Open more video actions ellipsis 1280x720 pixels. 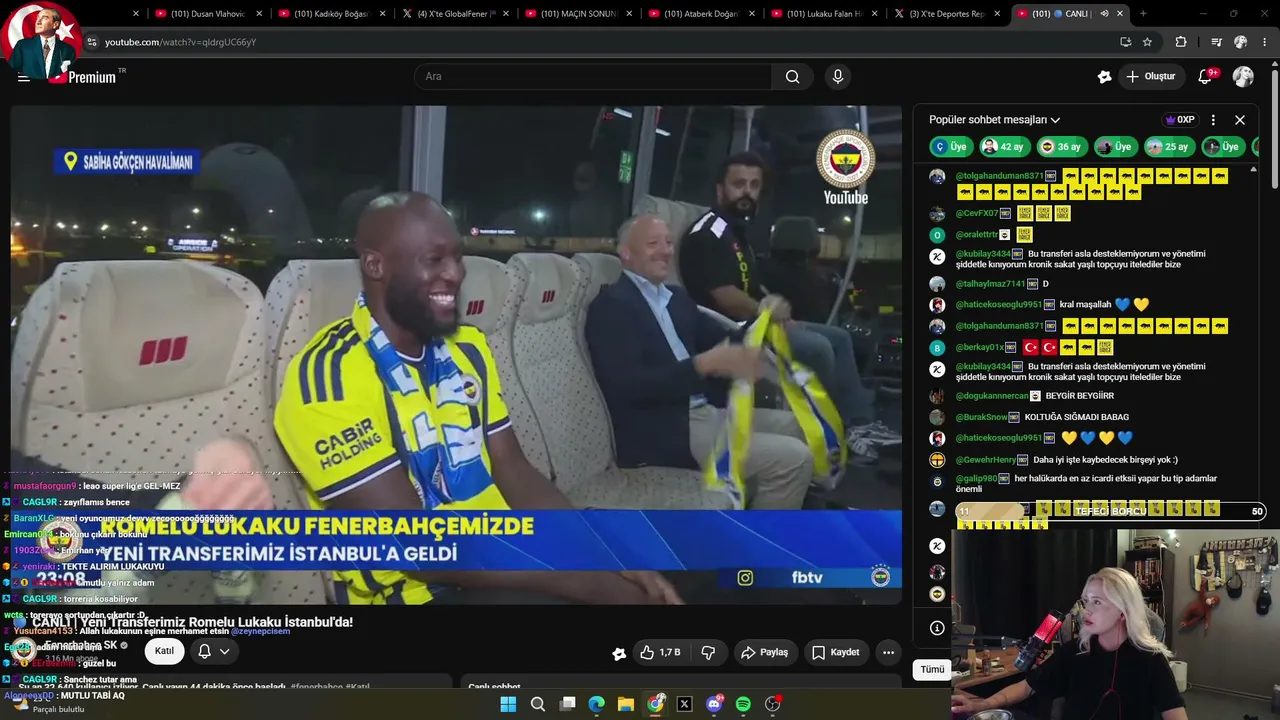[888, 652]
